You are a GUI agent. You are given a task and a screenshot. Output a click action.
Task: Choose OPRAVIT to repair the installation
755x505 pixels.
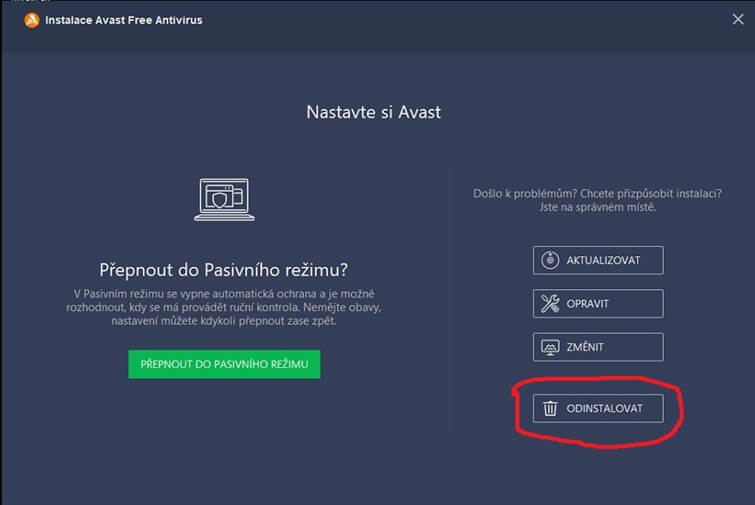click(598, 303)
